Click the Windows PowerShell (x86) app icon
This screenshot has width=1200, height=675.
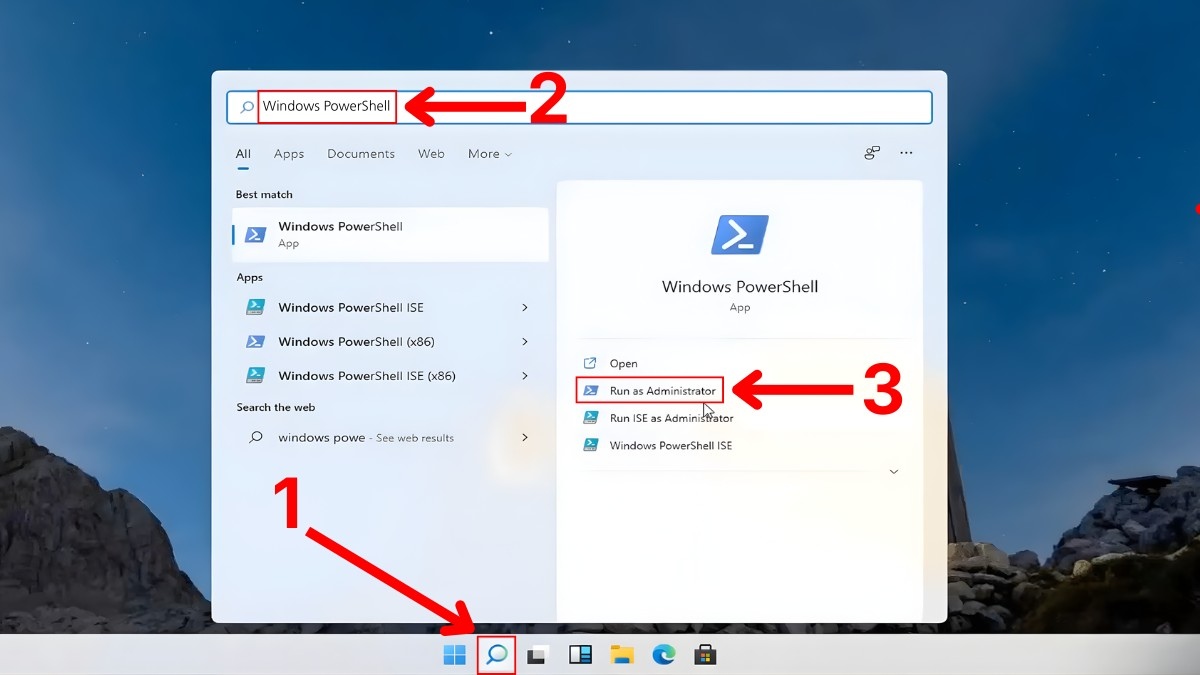point(256,341)
